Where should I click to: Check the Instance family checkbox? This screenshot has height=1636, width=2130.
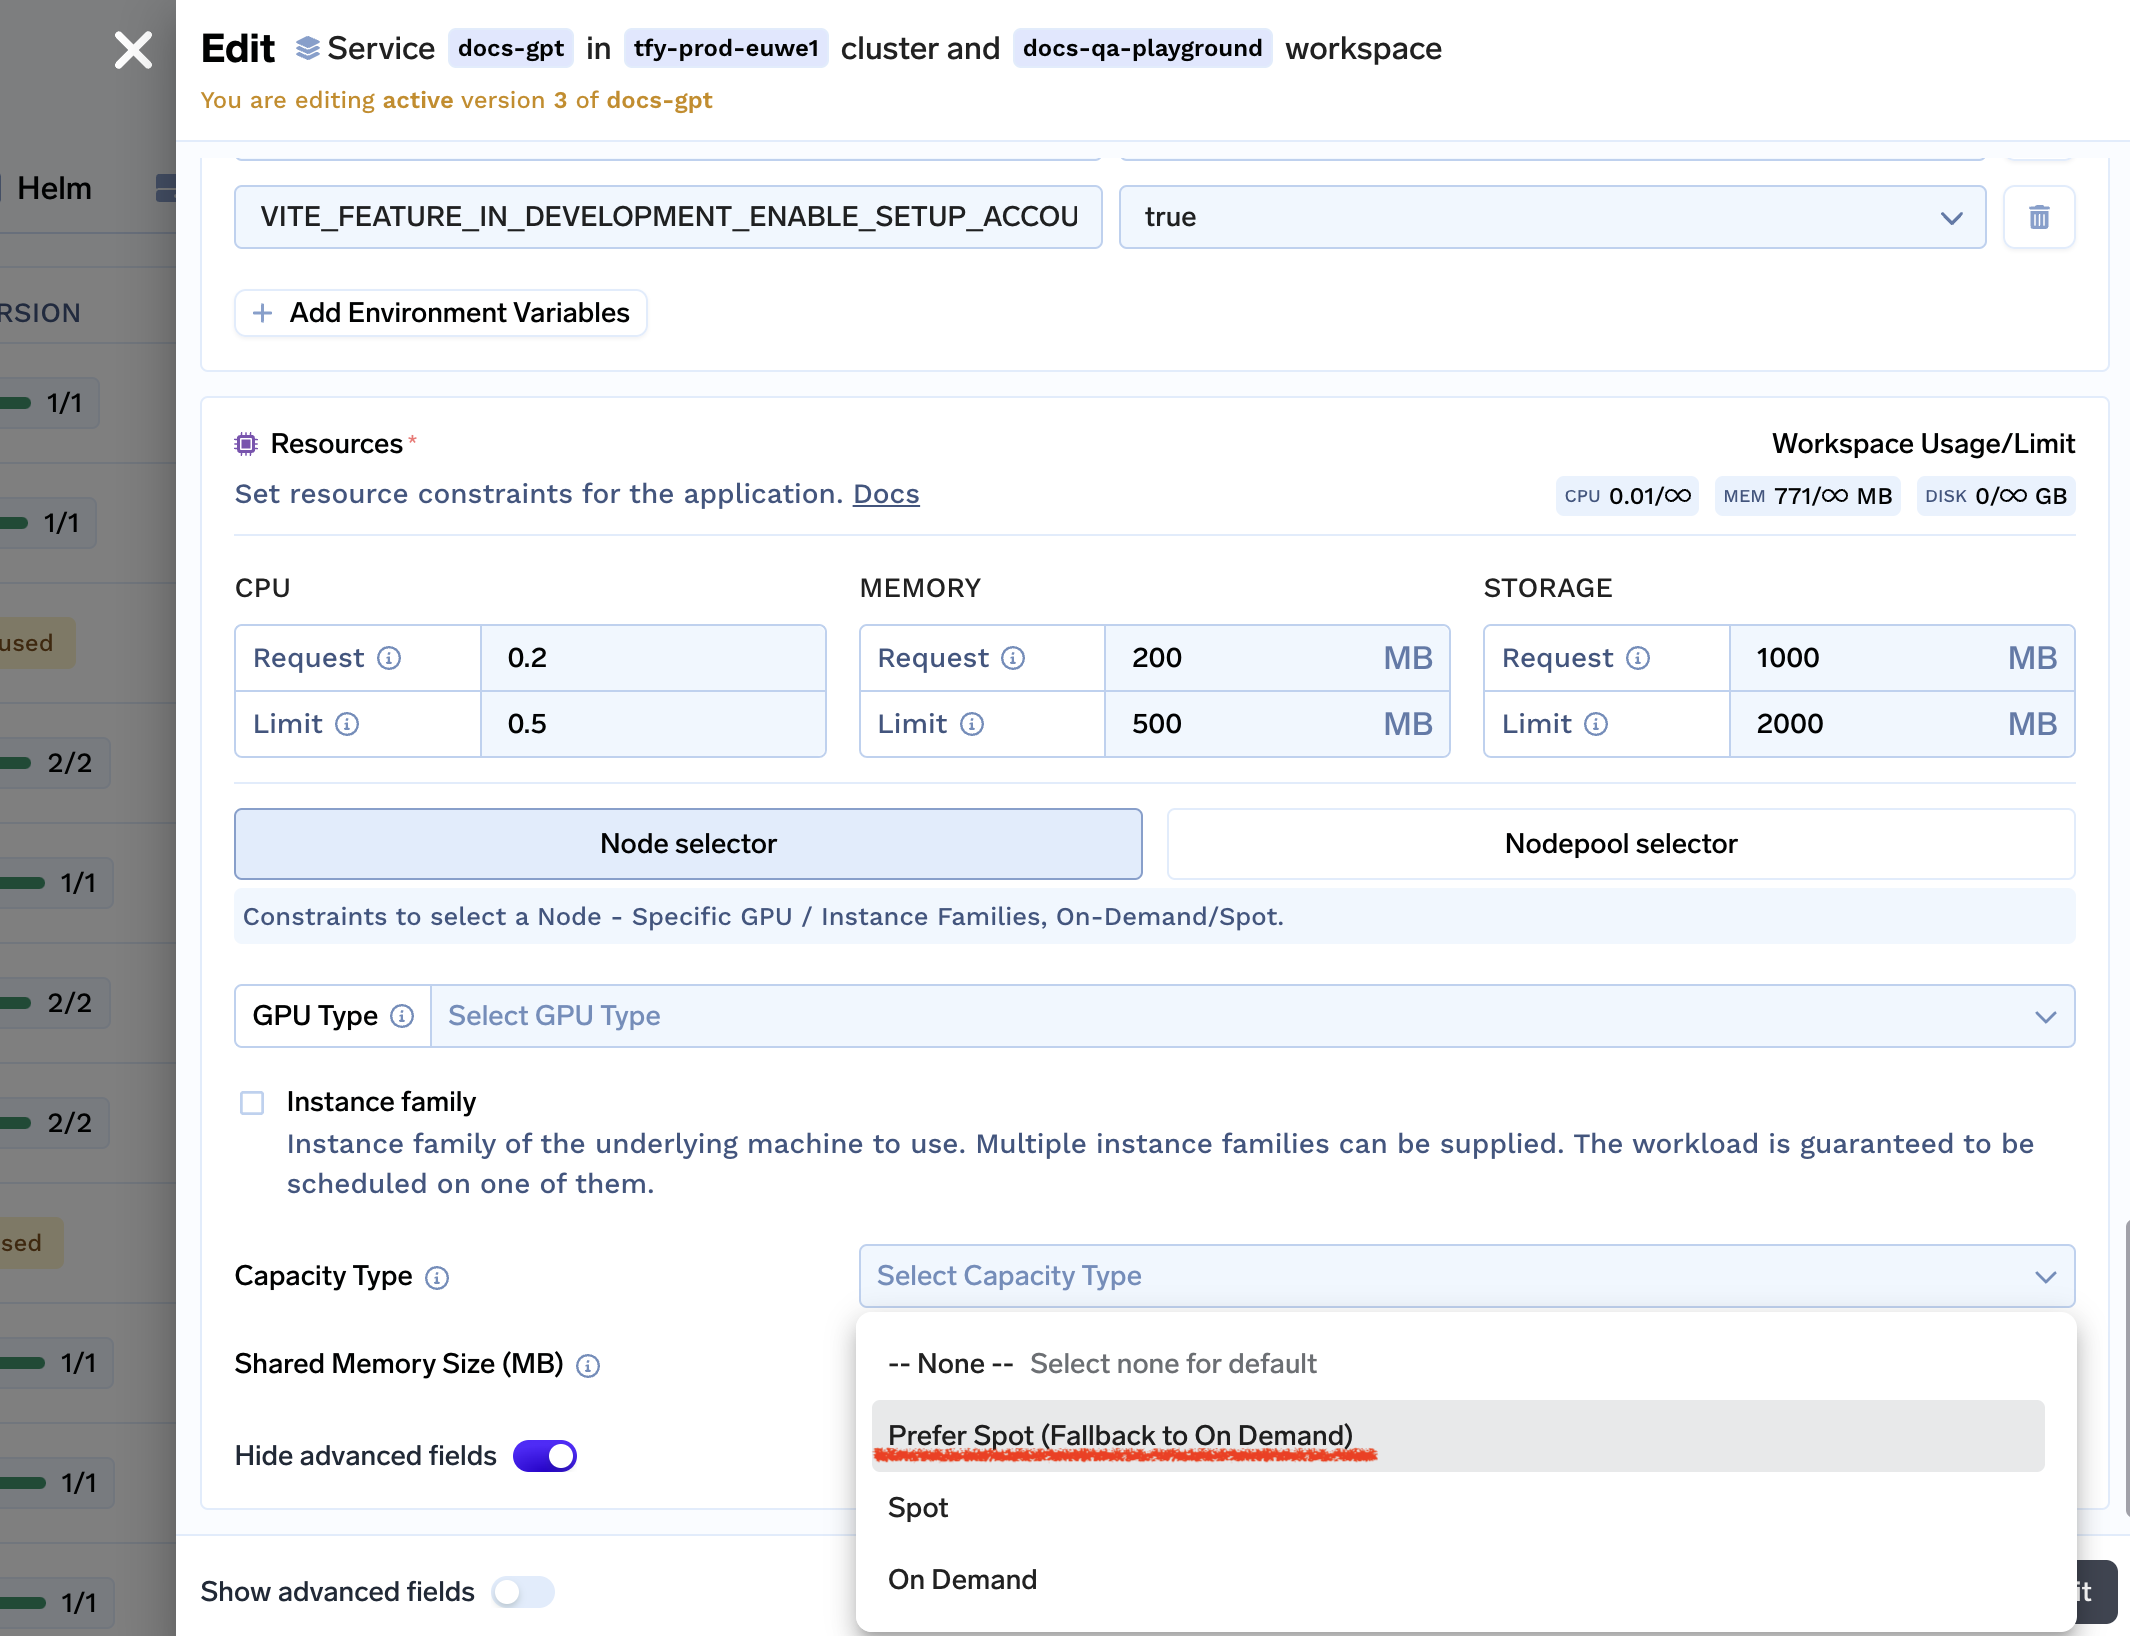(252, 1103)
